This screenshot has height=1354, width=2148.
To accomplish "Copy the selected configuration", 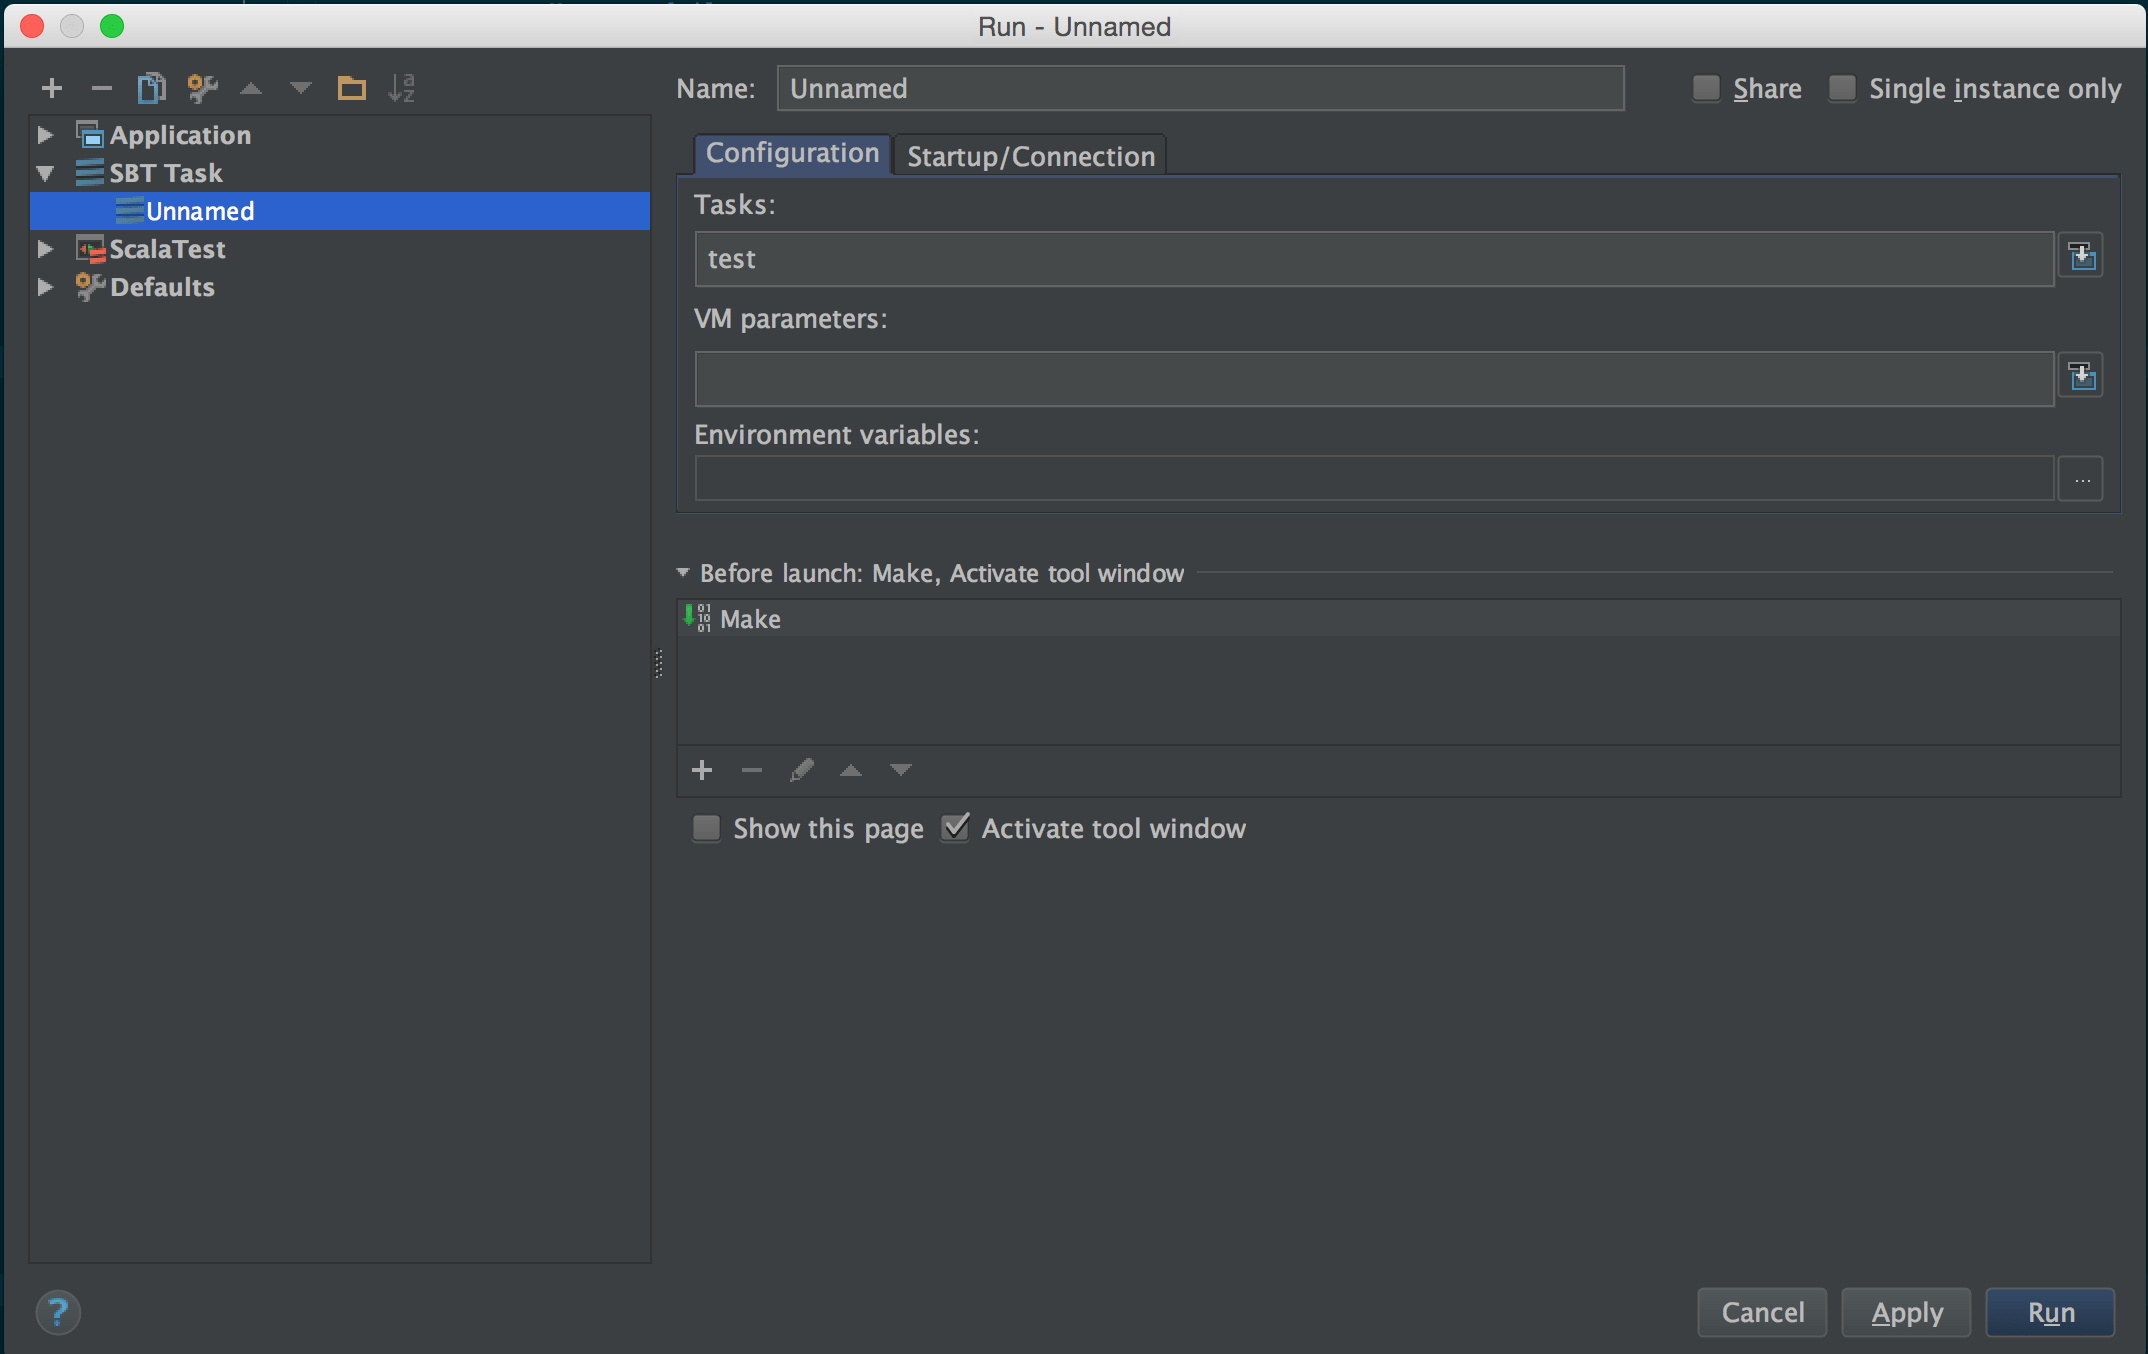I will point(151,88).
